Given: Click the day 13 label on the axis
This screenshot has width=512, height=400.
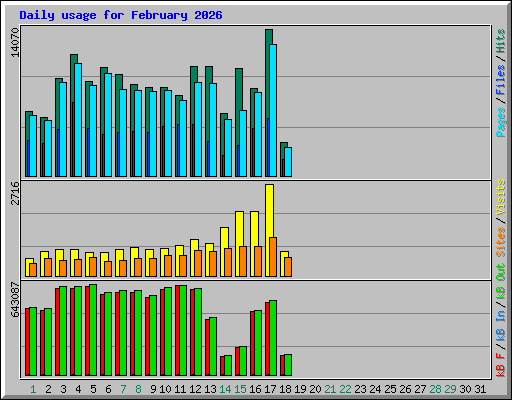Looking at the screenshot, I should pyautogui.click(x=210, y=389).
